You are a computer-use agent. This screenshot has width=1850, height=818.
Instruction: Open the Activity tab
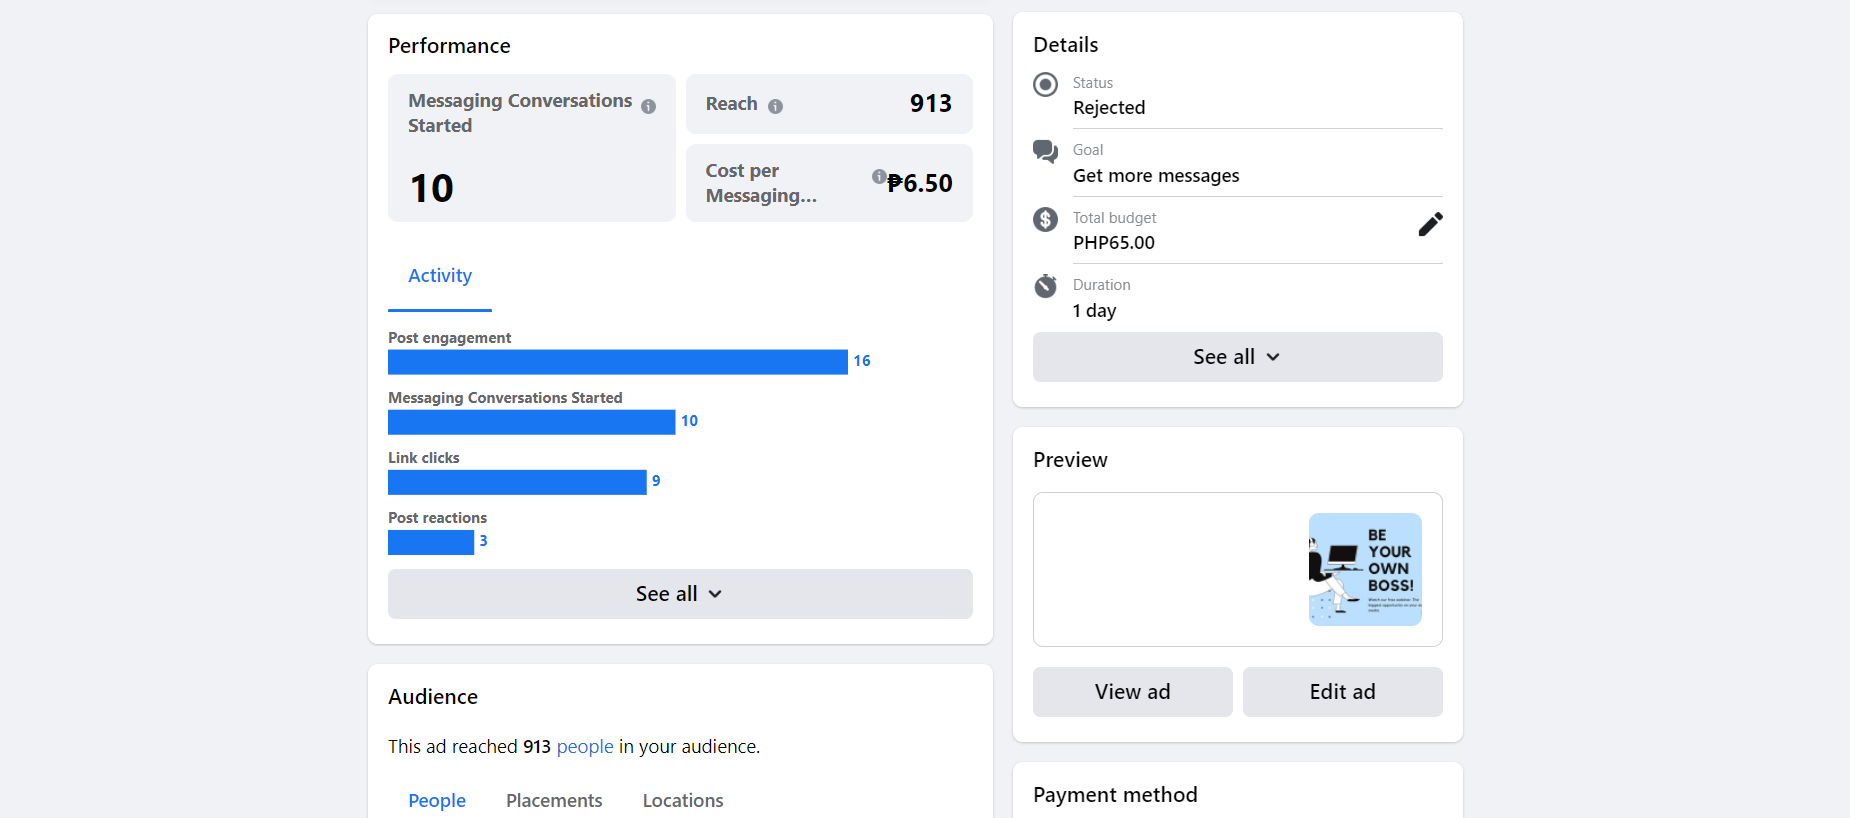440,276
